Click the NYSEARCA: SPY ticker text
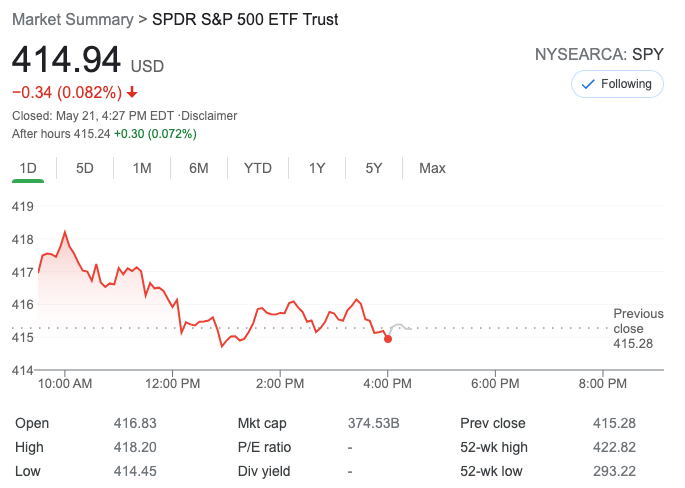Viewport: 685px width, 488px height. point(600,56)
